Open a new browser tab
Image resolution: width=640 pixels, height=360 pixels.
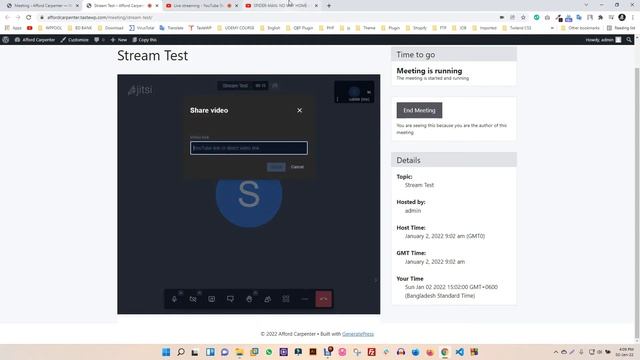(329, 6)
